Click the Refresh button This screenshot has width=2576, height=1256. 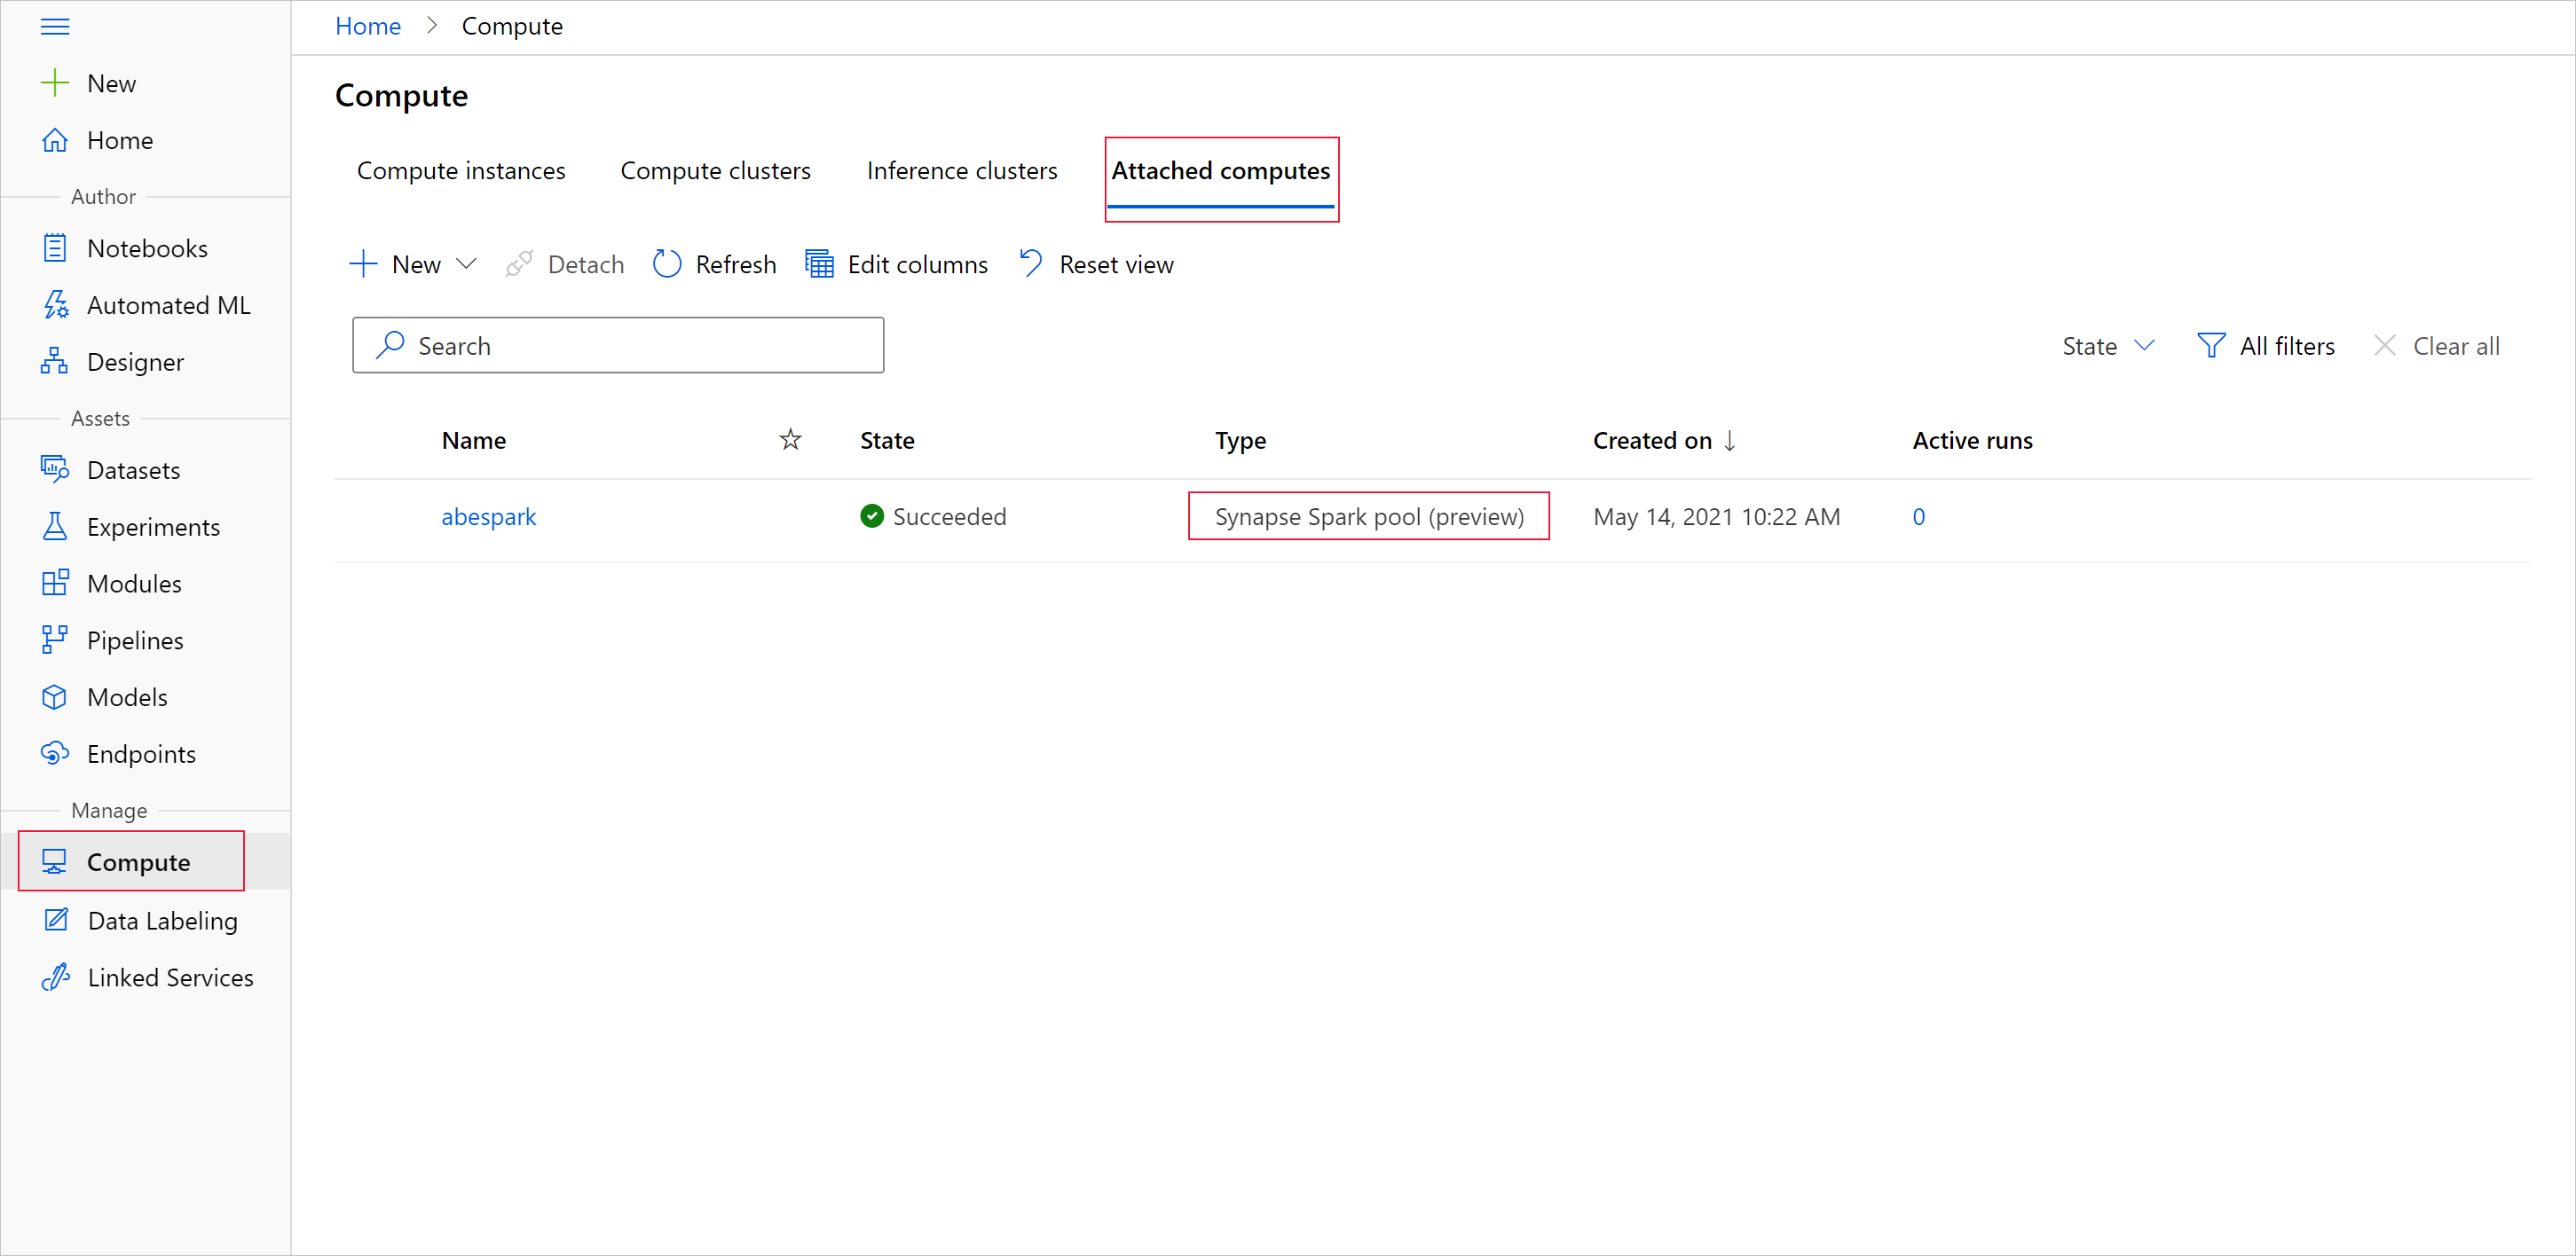click(713, 263)
